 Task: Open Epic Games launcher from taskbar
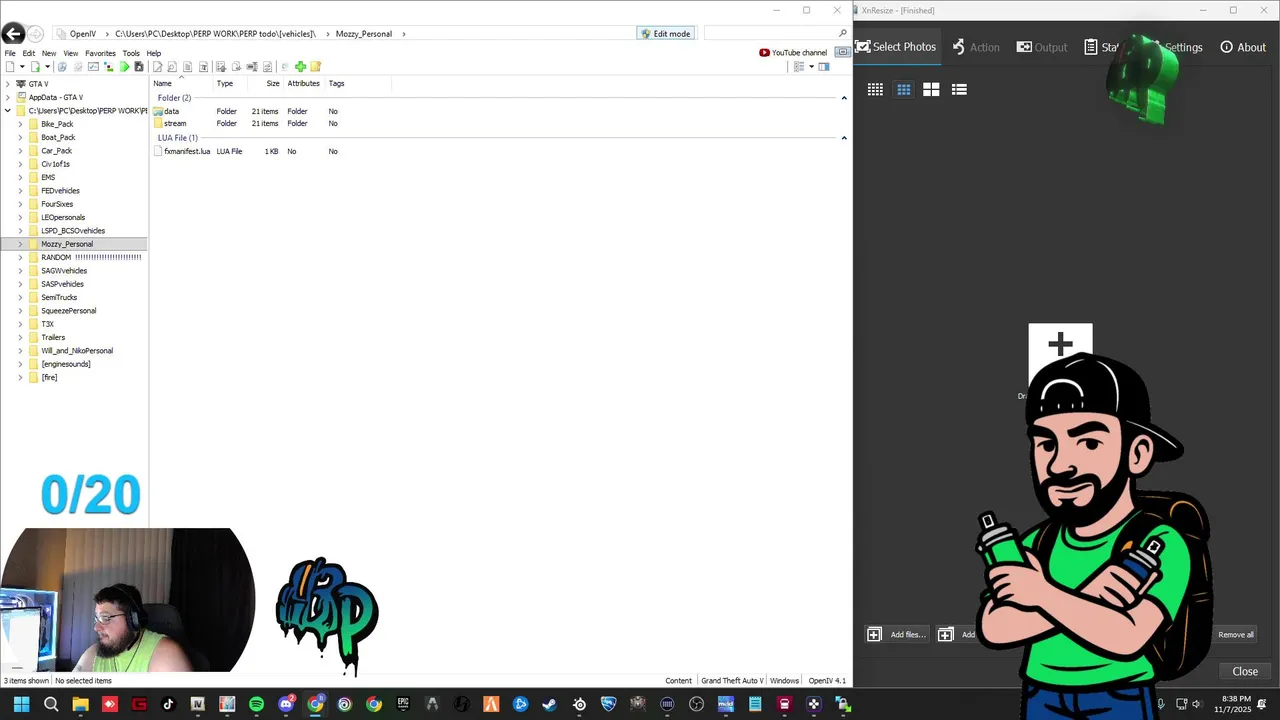403,704
